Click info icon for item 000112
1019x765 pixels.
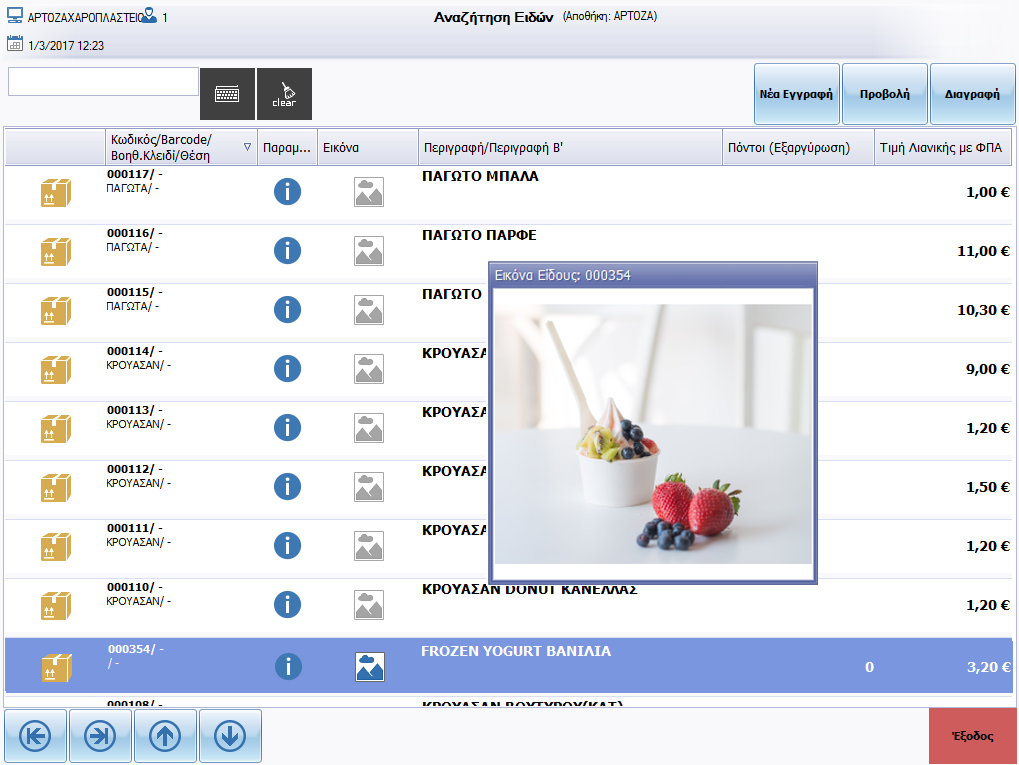pyautogui.click(x=287, y=487)
